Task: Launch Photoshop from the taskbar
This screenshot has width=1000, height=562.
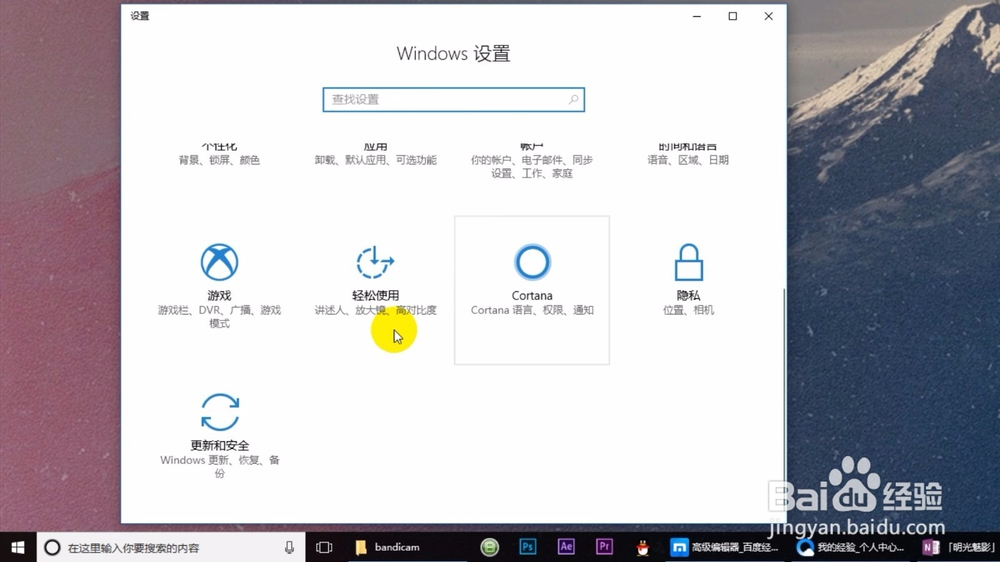Action: point(527,547)
